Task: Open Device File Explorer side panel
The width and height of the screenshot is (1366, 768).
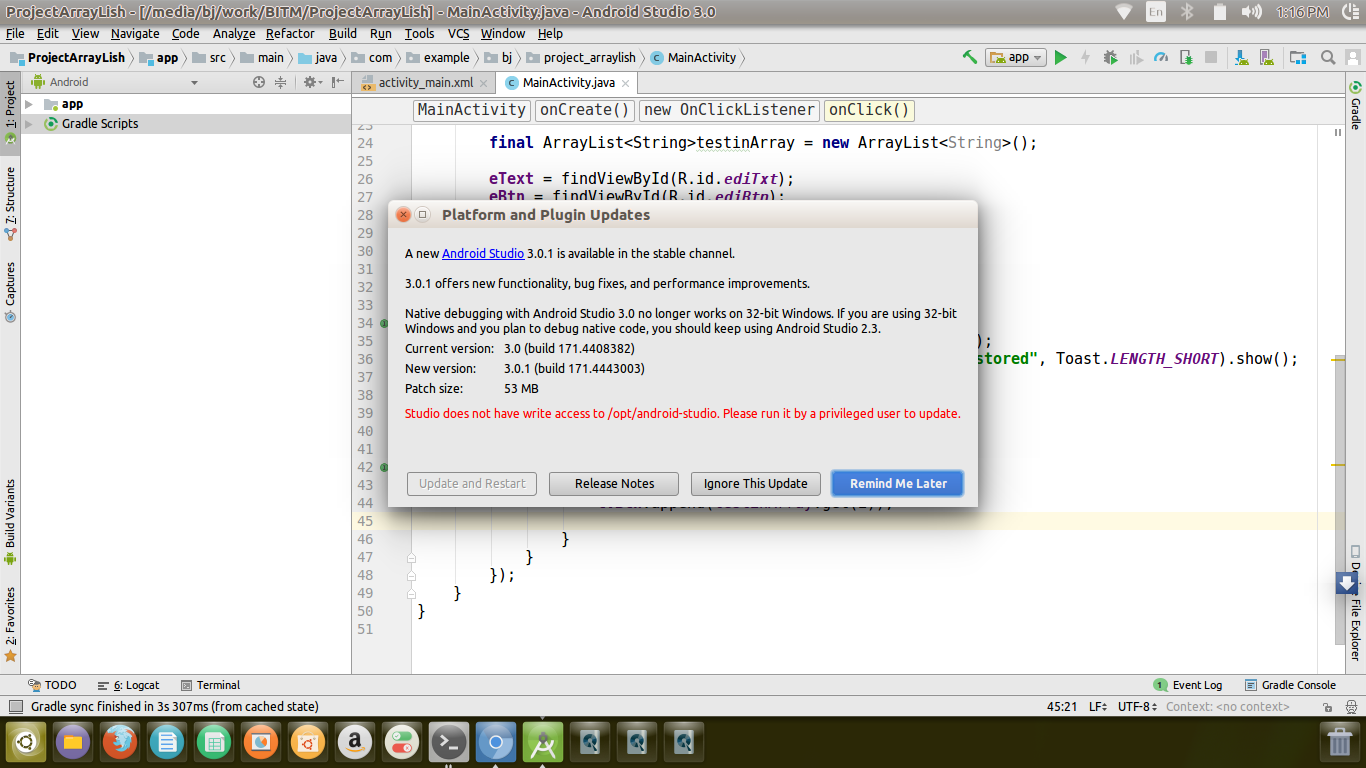Action: pyautogui.click(x=1356, y=603)
